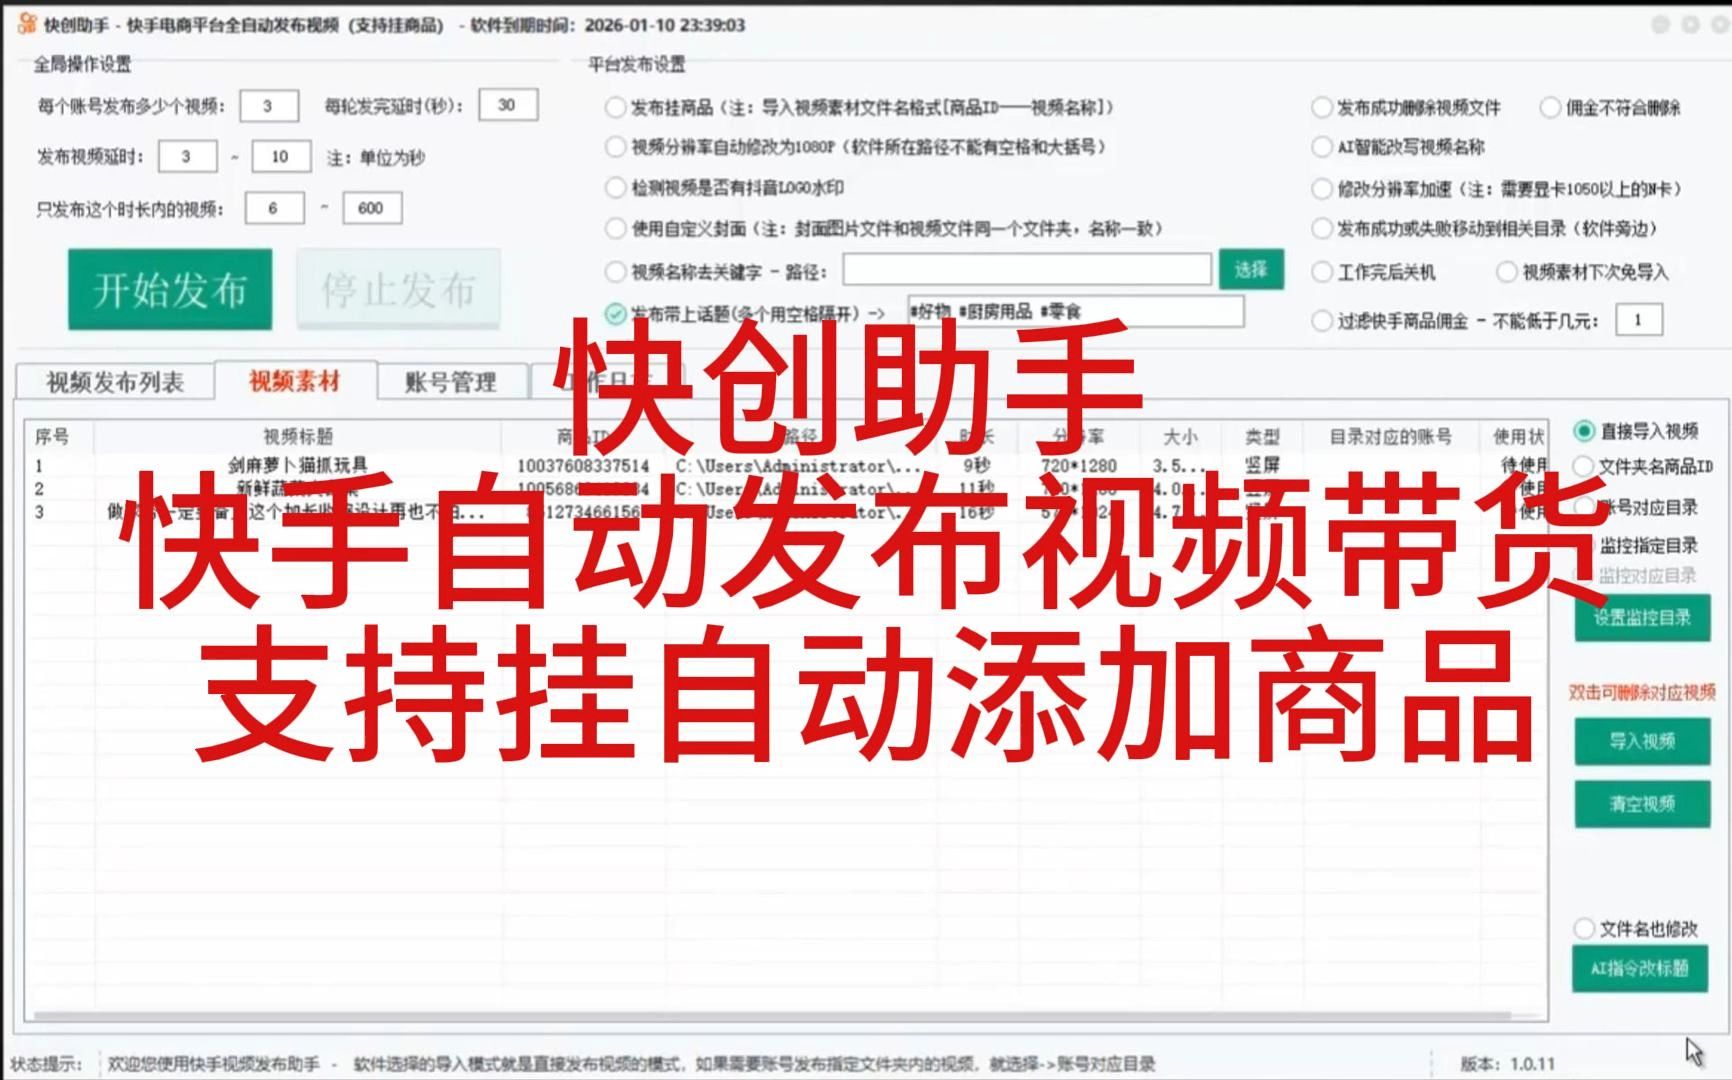Click product ID 10037608337514 cell
This screenshot has width=1732, height=1080.
coord(583,466)
